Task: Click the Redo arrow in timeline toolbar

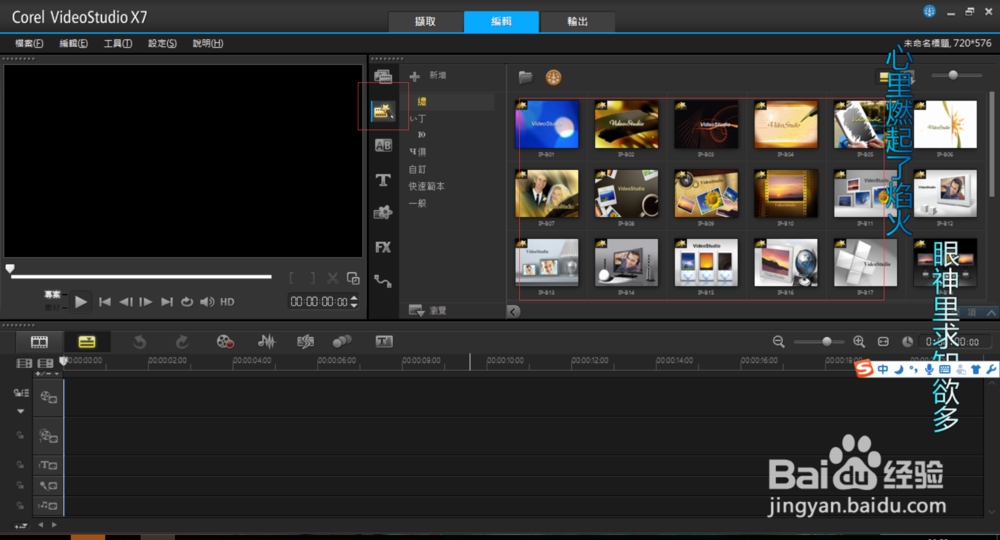Action: [x=182, y=342]
